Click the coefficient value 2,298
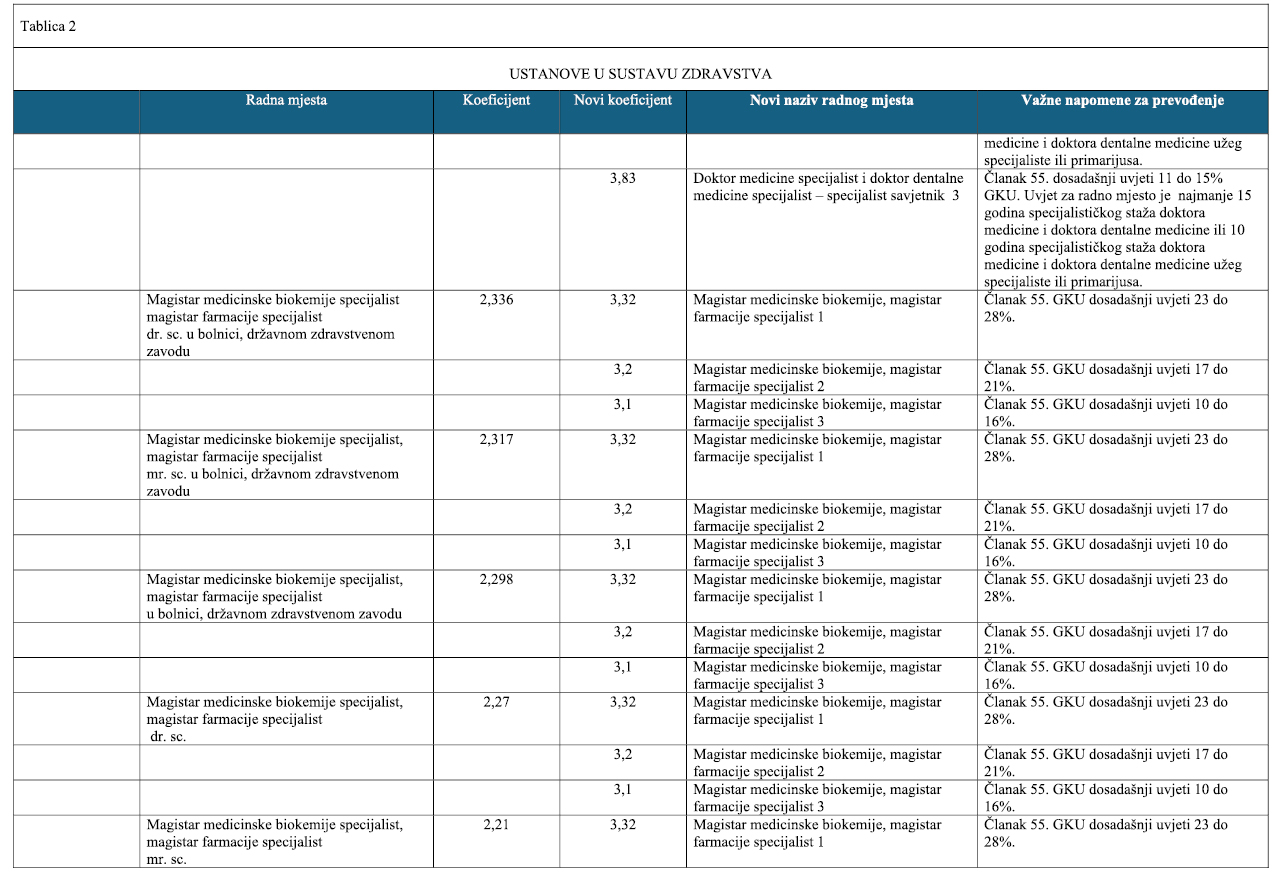This screenshot has height=872, width=1274. coord(496,580)
